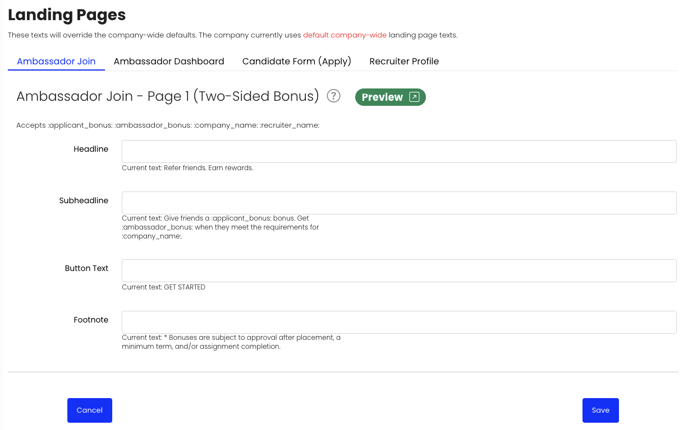Click the blue Cancel button
The image size is (688, 430).
tap(90, 410)
